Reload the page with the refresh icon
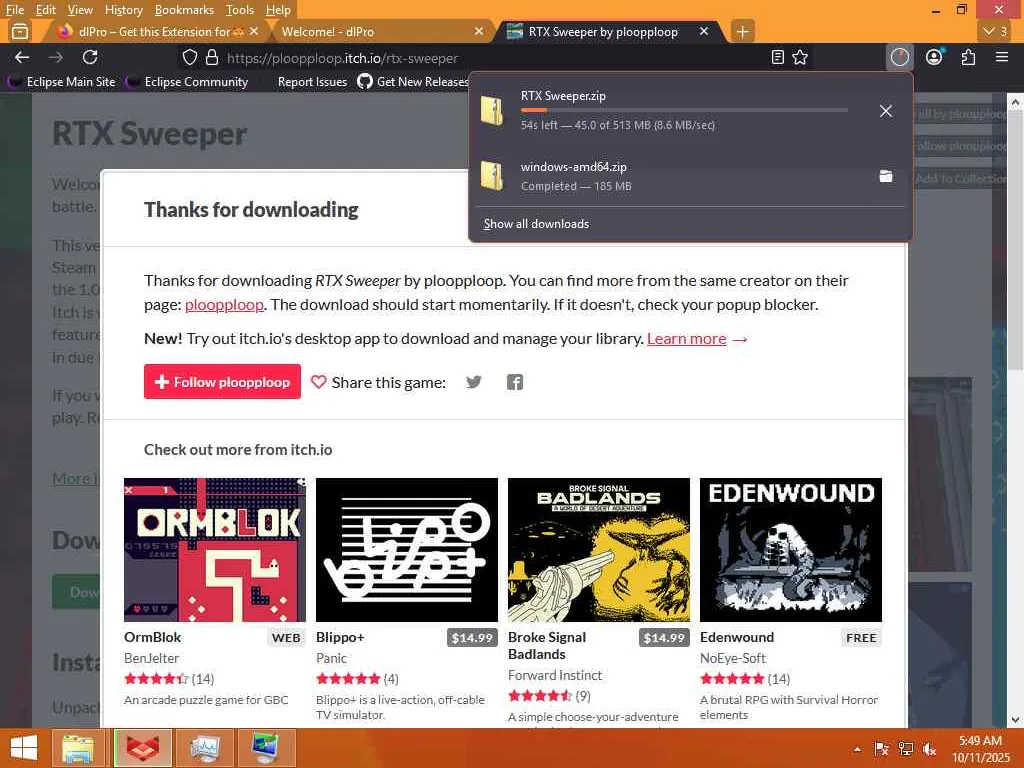Screen dimensions: 1024x768 pyautogui.click(x=90, y=57)
